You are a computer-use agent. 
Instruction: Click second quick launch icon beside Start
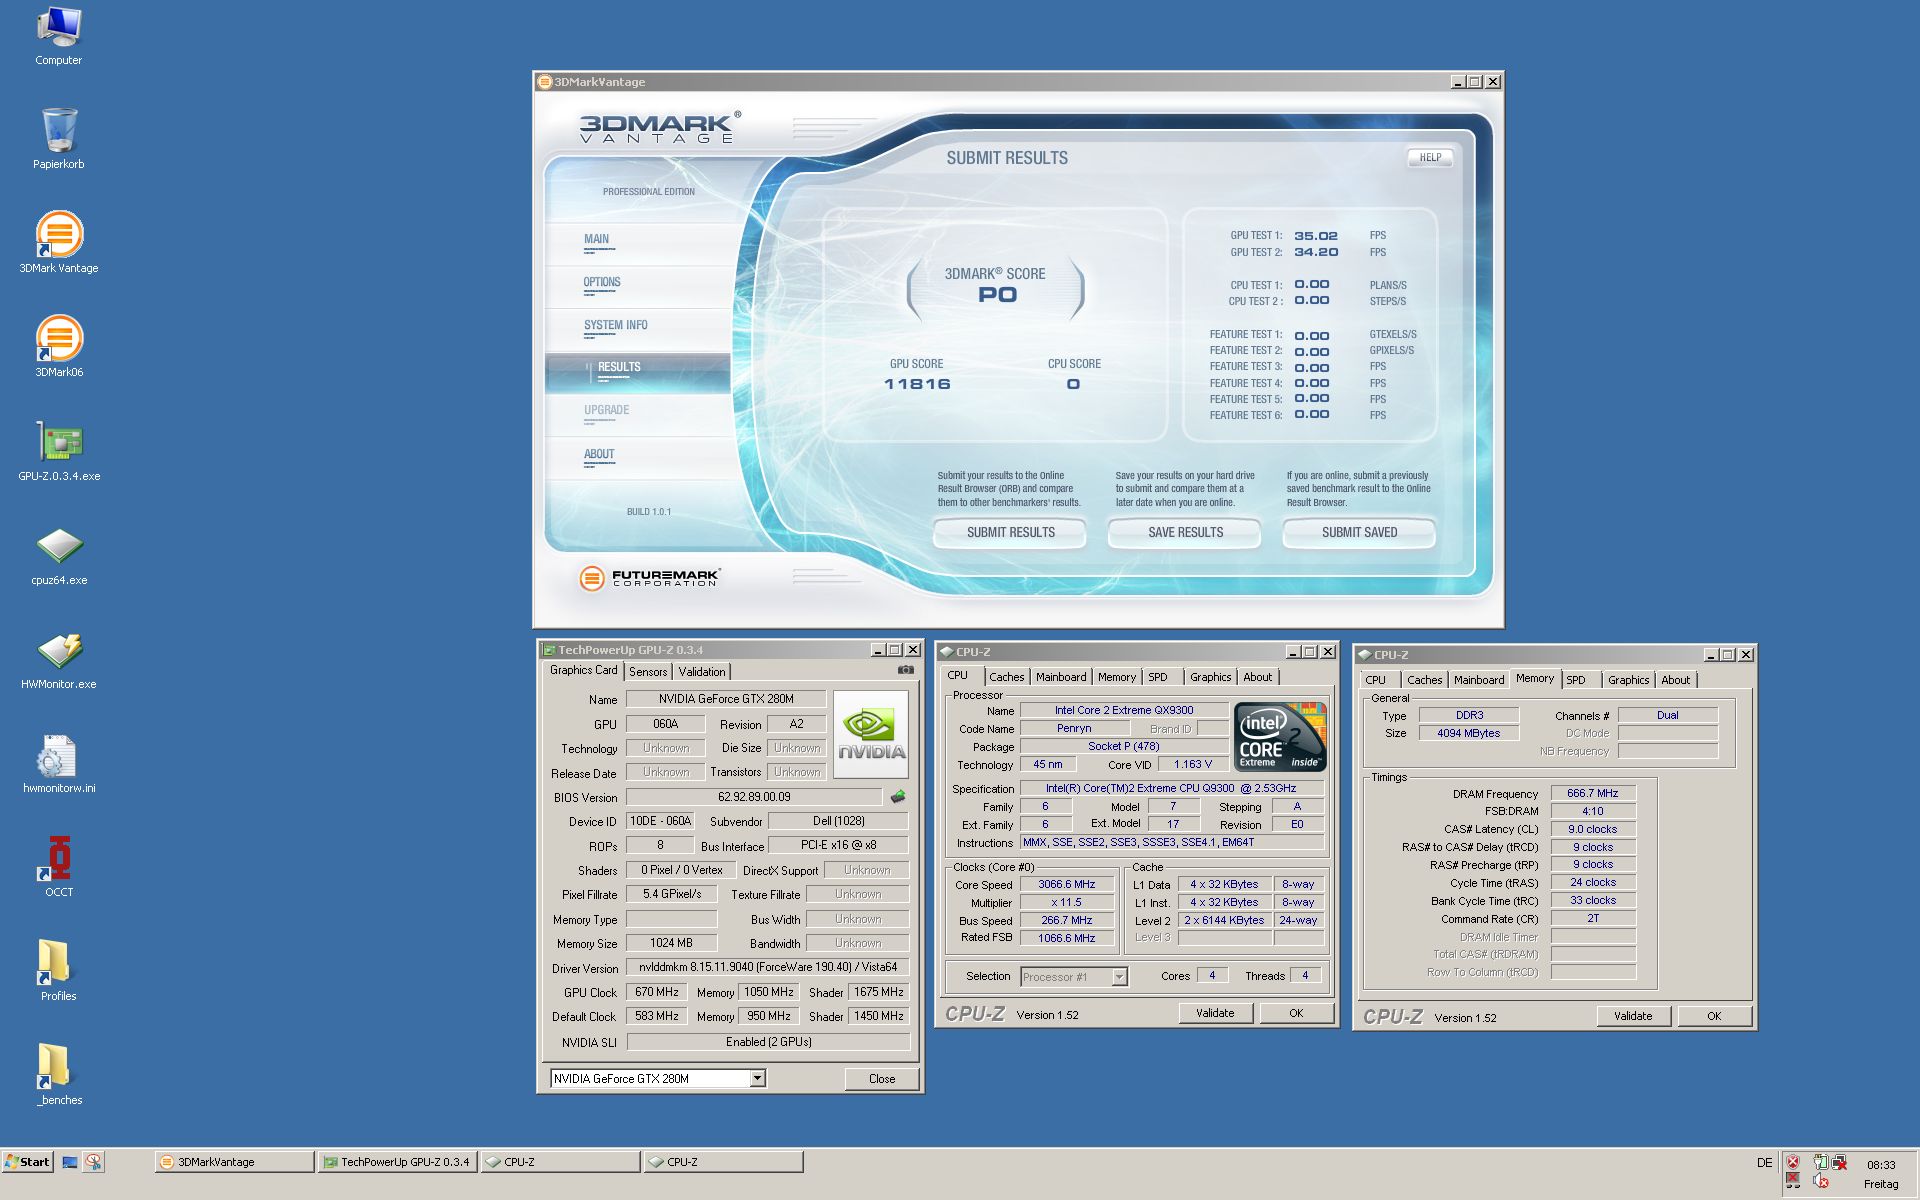point(93,1162)
